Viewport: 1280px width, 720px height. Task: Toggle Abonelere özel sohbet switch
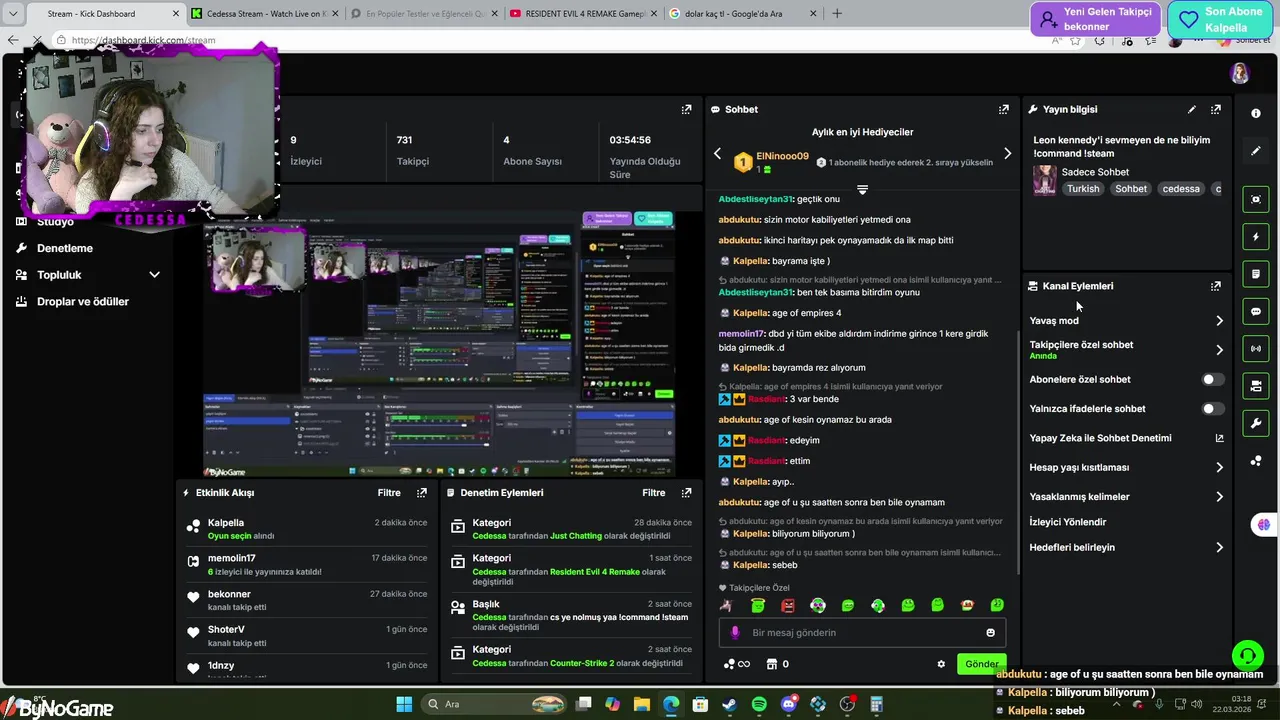point(1212,380)
